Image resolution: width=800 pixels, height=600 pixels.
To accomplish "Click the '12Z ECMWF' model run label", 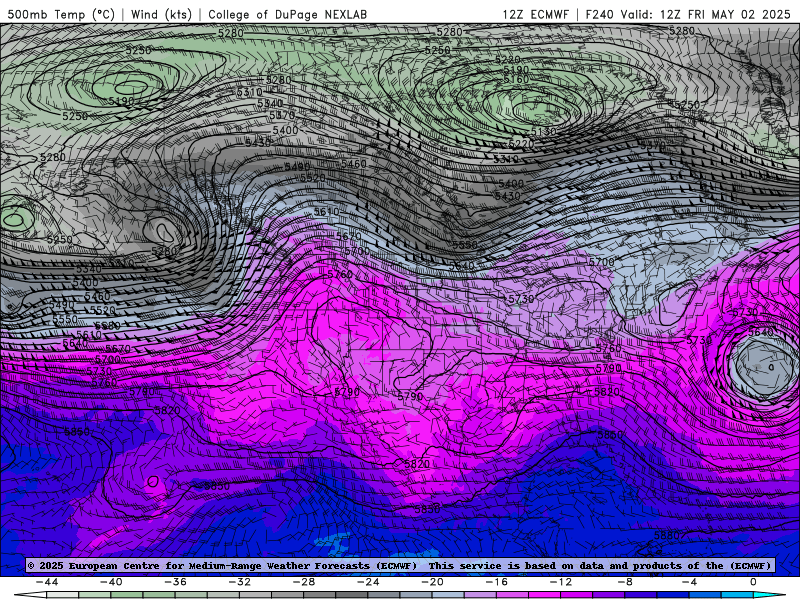I will tap(536, 15).
